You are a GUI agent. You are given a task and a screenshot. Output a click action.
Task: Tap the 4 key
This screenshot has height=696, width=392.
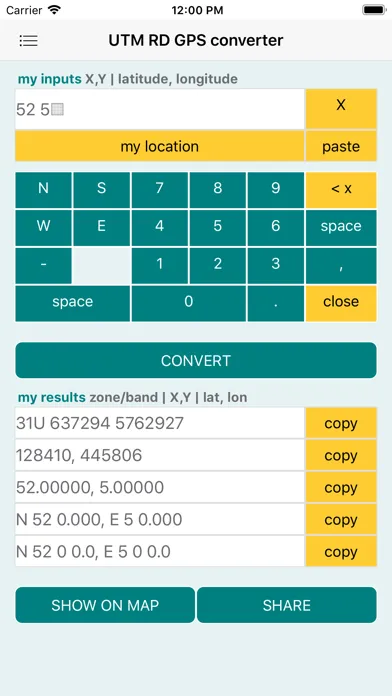tap(160, 228)
